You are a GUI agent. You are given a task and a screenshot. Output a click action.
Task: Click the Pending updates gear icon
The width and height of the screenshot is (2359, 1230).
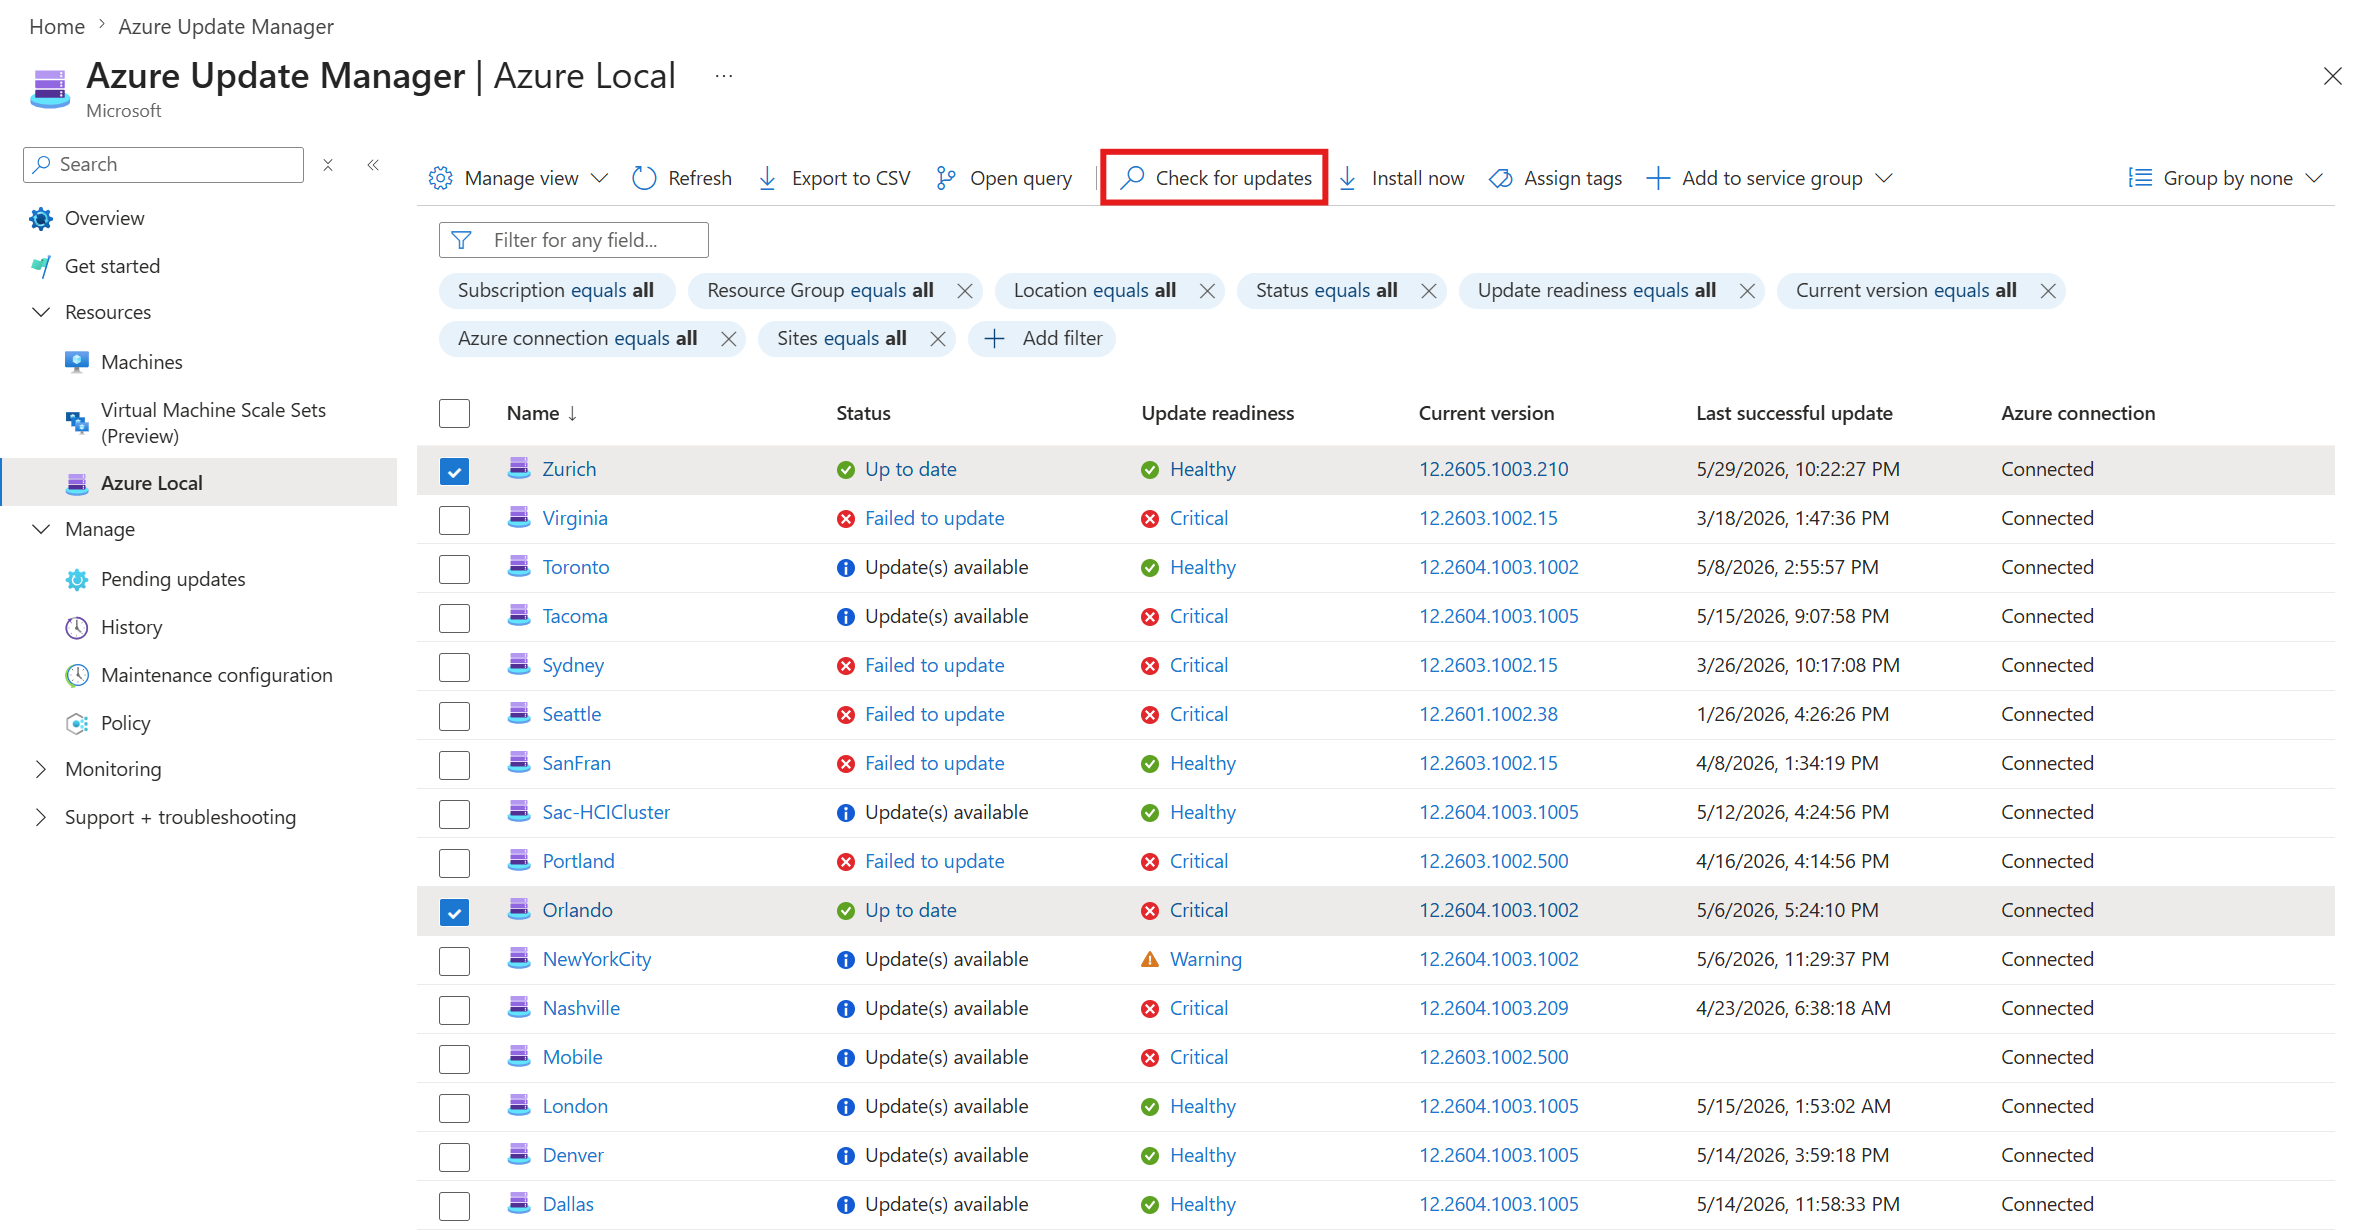pyautogui.click(x=77, y=579)
